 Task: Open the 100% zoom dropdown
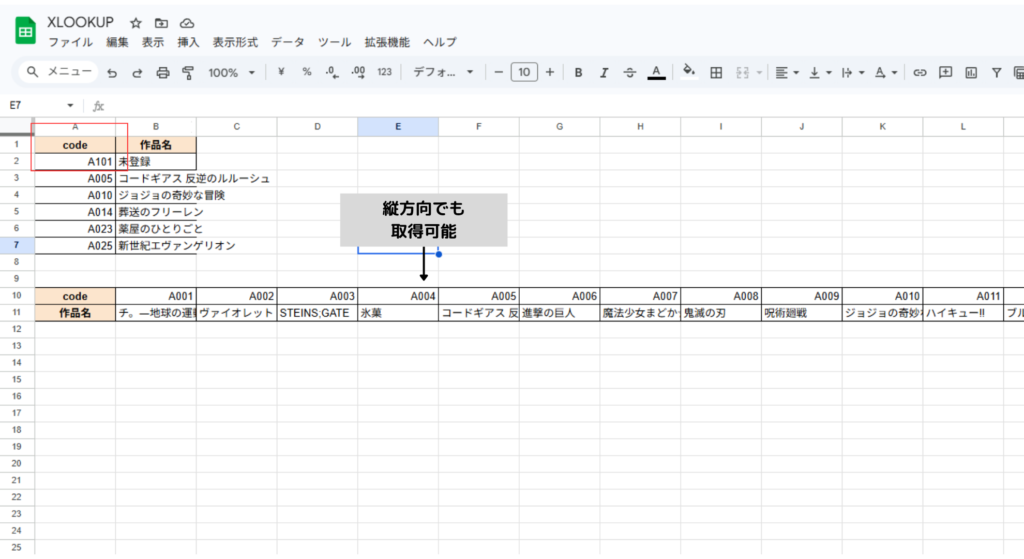[x=231, y=72]
